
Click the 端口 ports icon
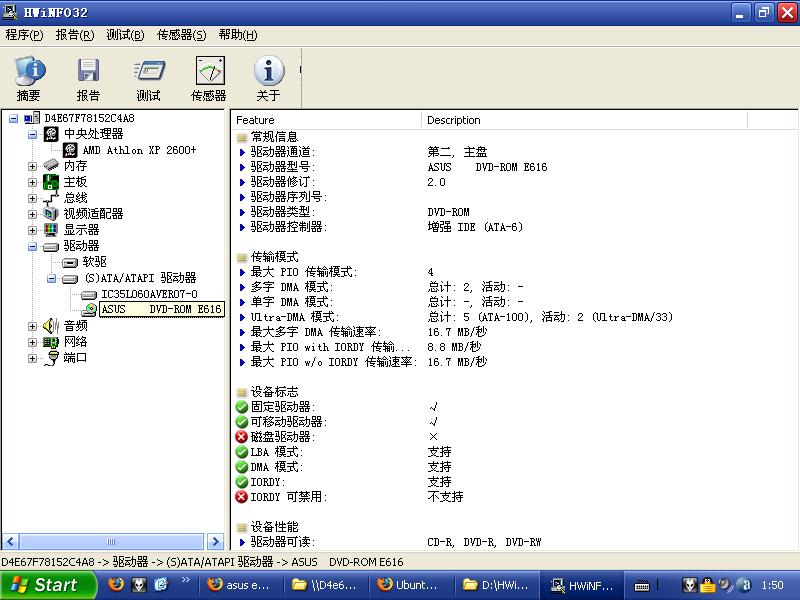pyautogui.click(x=51, y=358)
